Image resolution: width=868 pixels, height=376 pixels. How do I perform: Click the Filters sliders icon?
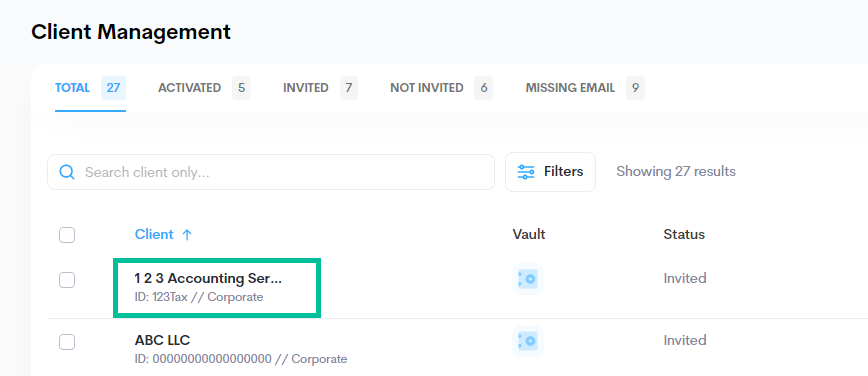click(x=526, y=172)
